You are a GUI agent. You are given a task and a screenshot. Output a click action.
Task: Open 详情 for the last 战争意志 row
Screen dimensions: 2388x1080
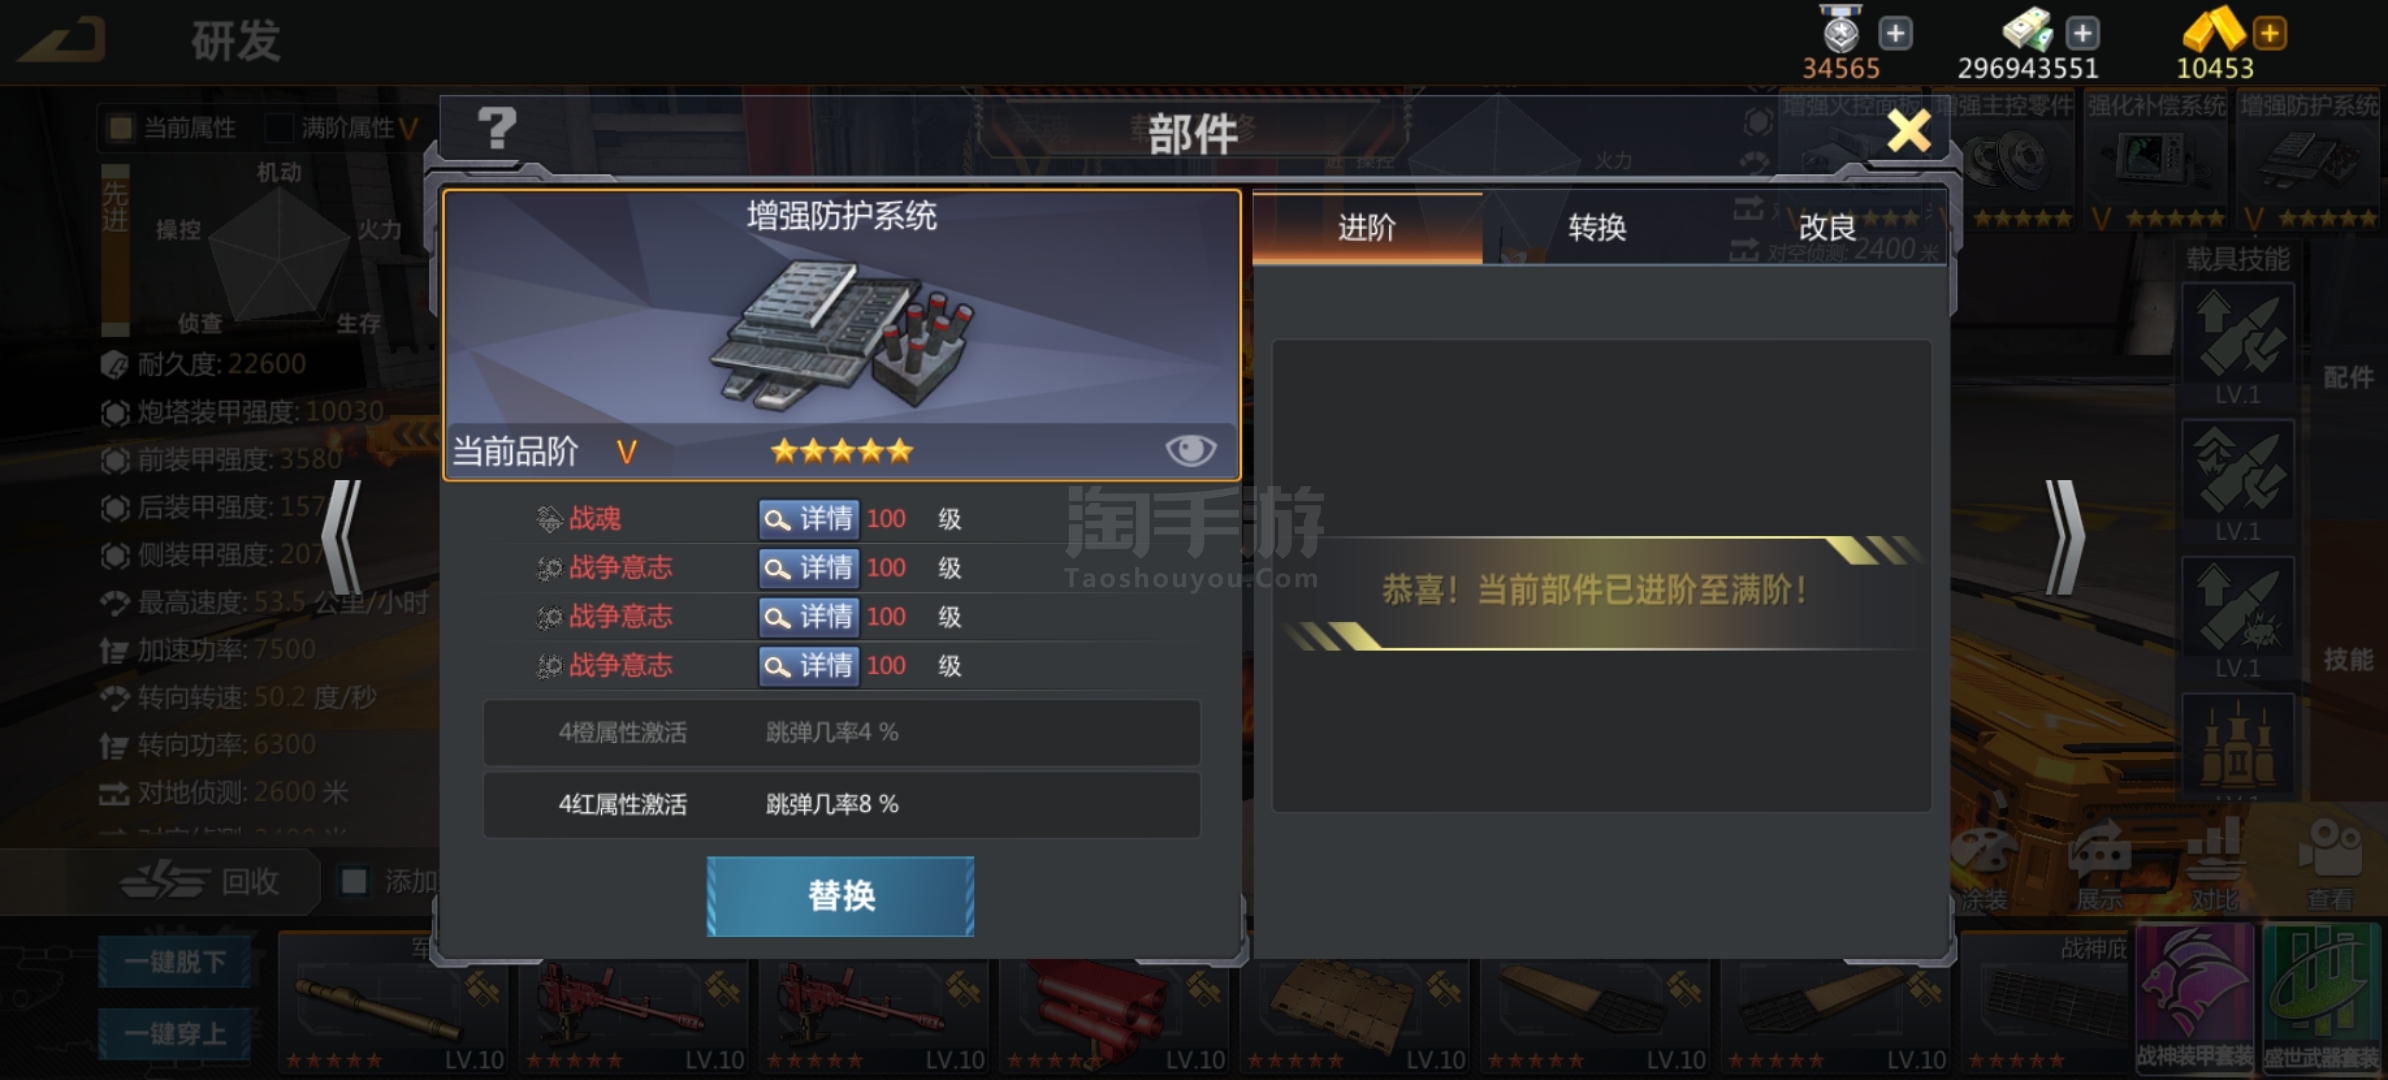(808, 666)
